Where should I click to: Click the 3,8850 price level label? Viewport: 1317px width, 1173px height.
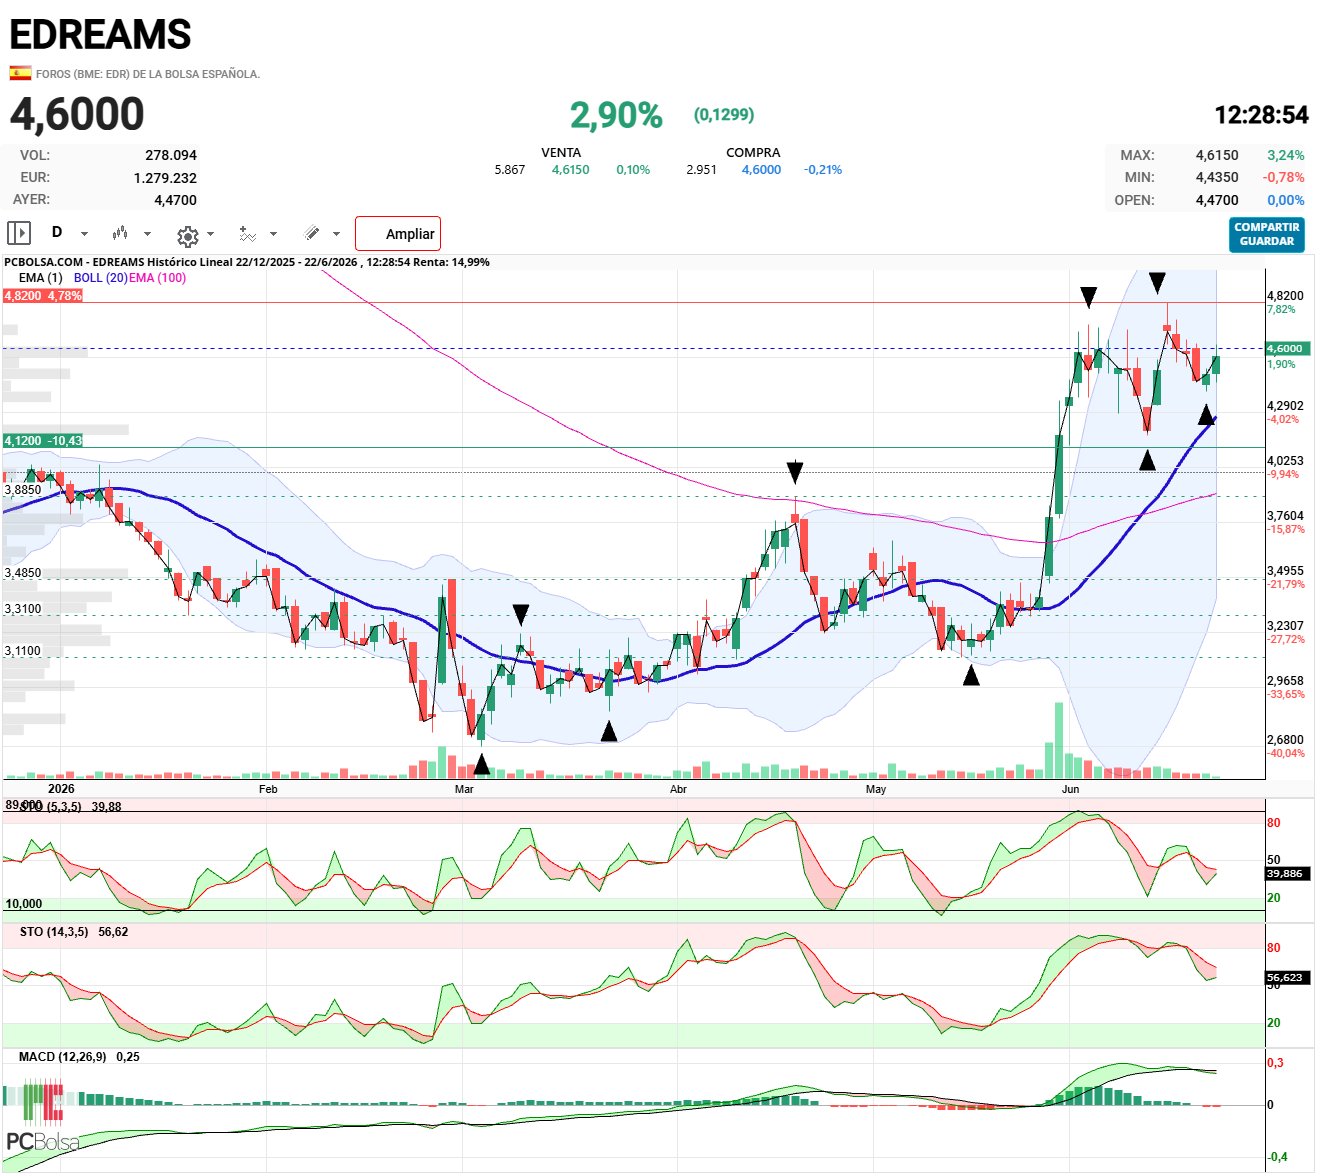[x=23, y=490]
